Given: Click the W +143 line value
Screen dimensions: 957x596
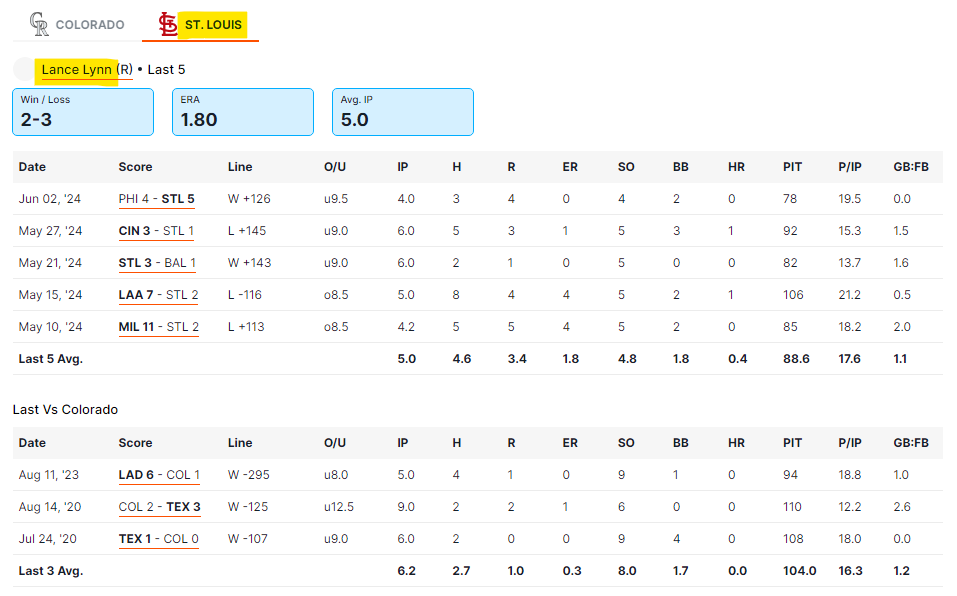Looking at the screenshot, I should tap(250, 263).
